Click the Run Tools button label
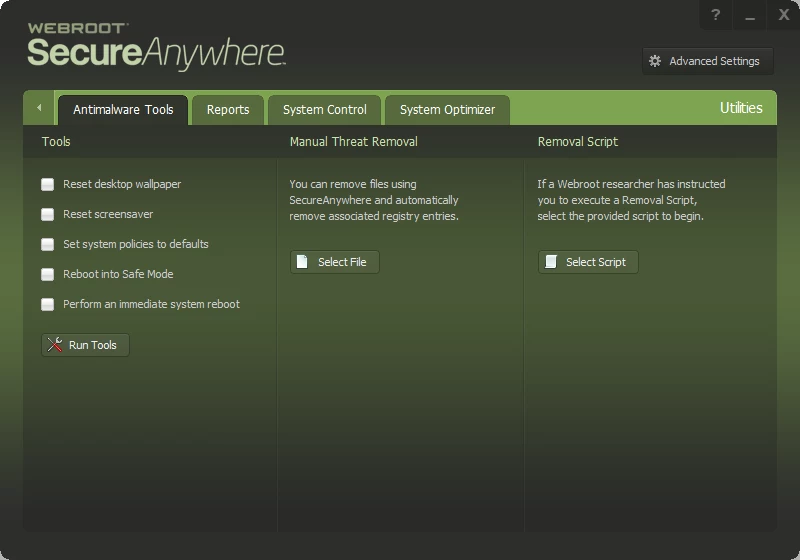800x560 pixels. 93,345
